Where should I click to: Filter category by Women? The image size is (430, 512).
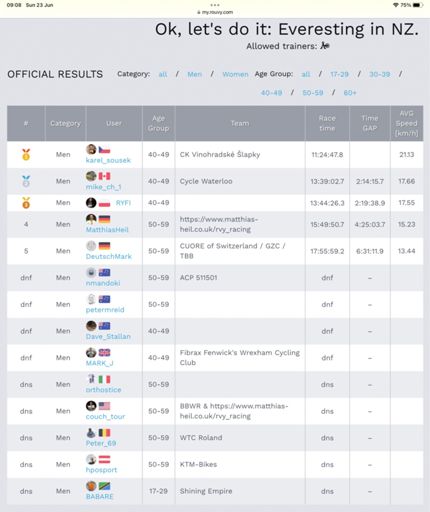coord(235,74)
